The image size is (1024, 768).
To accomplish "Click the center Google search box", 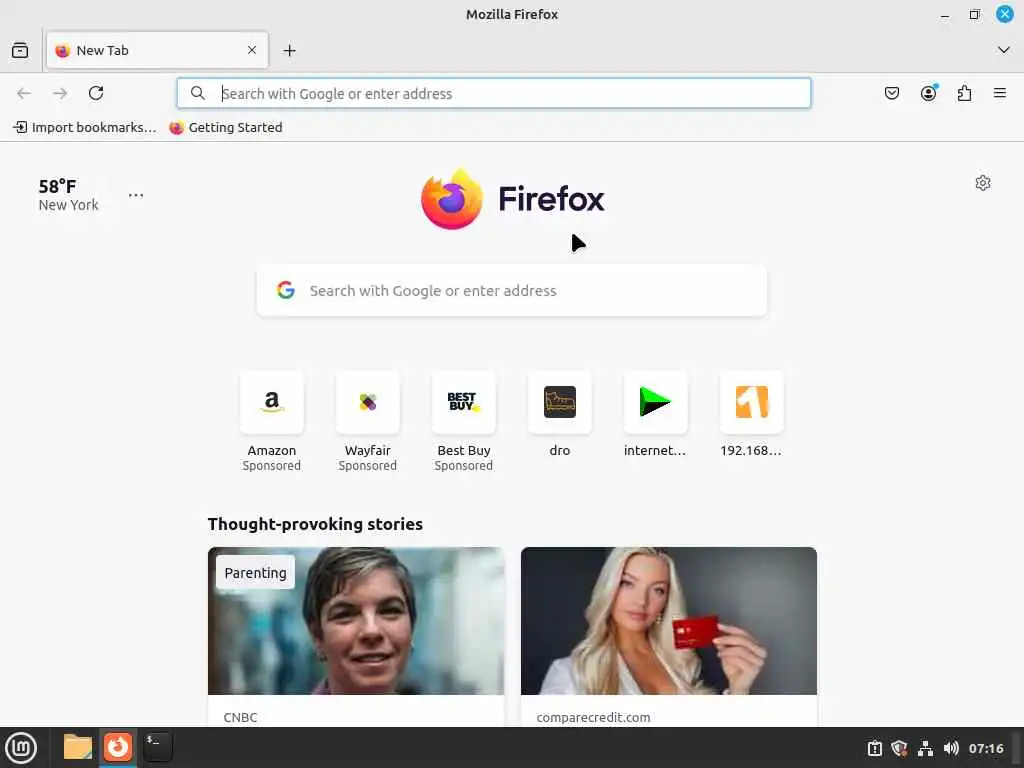I will 512,291.
